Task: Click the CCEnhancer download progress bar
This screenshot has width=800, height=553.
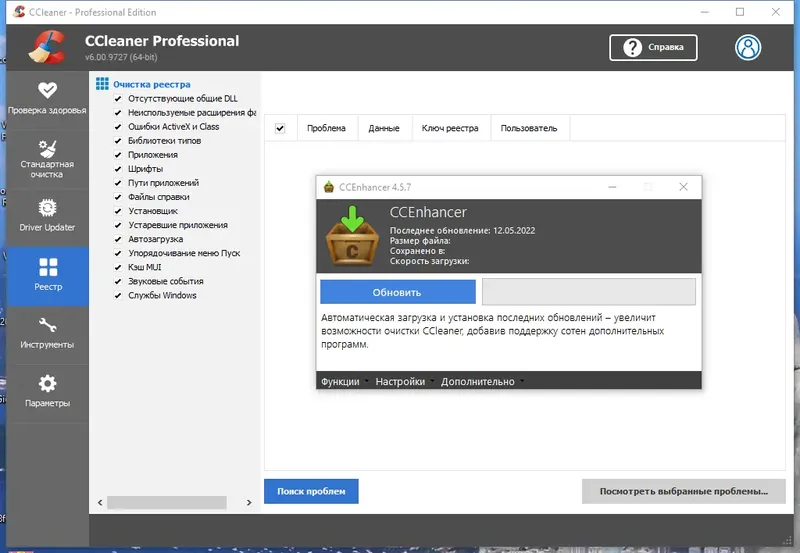Action: [x=589, y=292]
